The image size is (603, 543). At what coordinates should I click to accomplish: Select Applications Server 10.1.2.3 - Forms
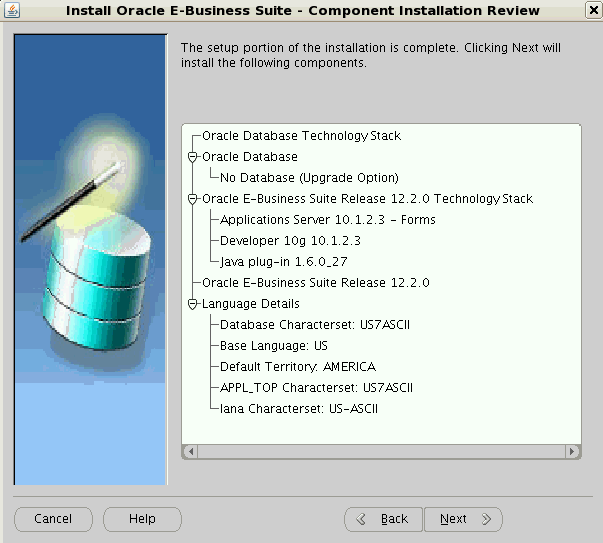click(x=327, y=220)
